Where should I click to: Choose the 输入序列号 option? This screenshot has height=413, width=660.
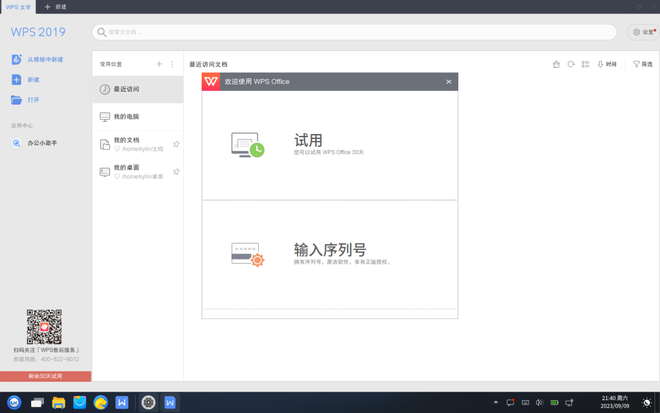(x=329, y=254)
